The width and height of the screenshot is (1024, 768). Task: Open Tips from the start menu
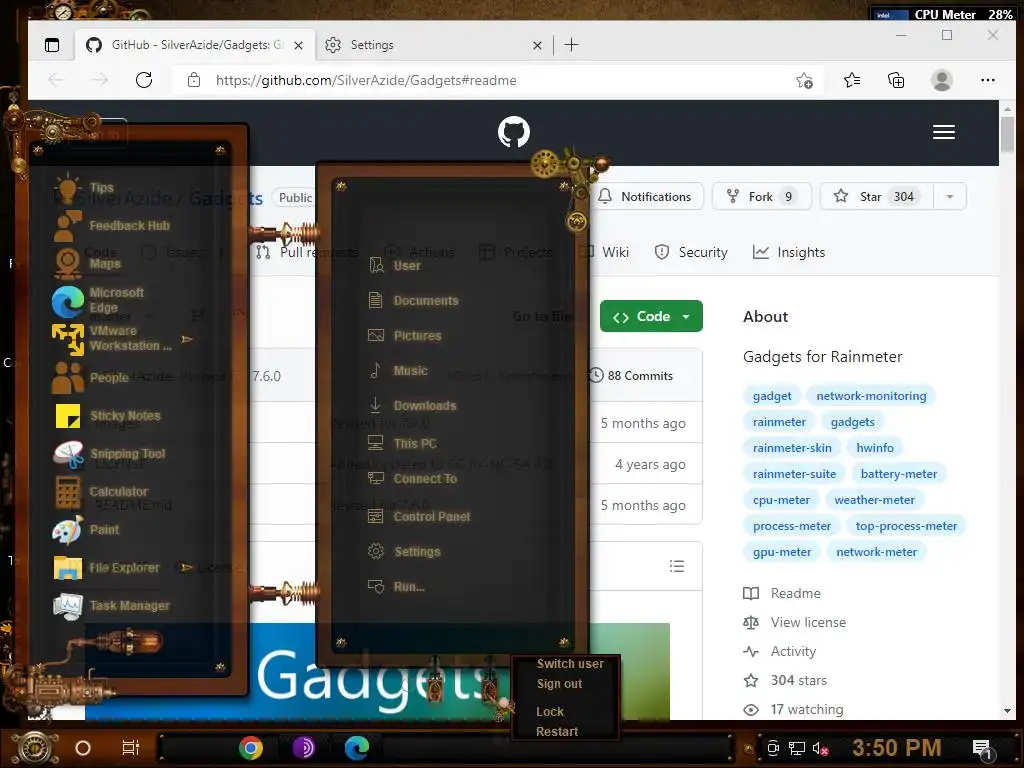(x=85, y=188)
